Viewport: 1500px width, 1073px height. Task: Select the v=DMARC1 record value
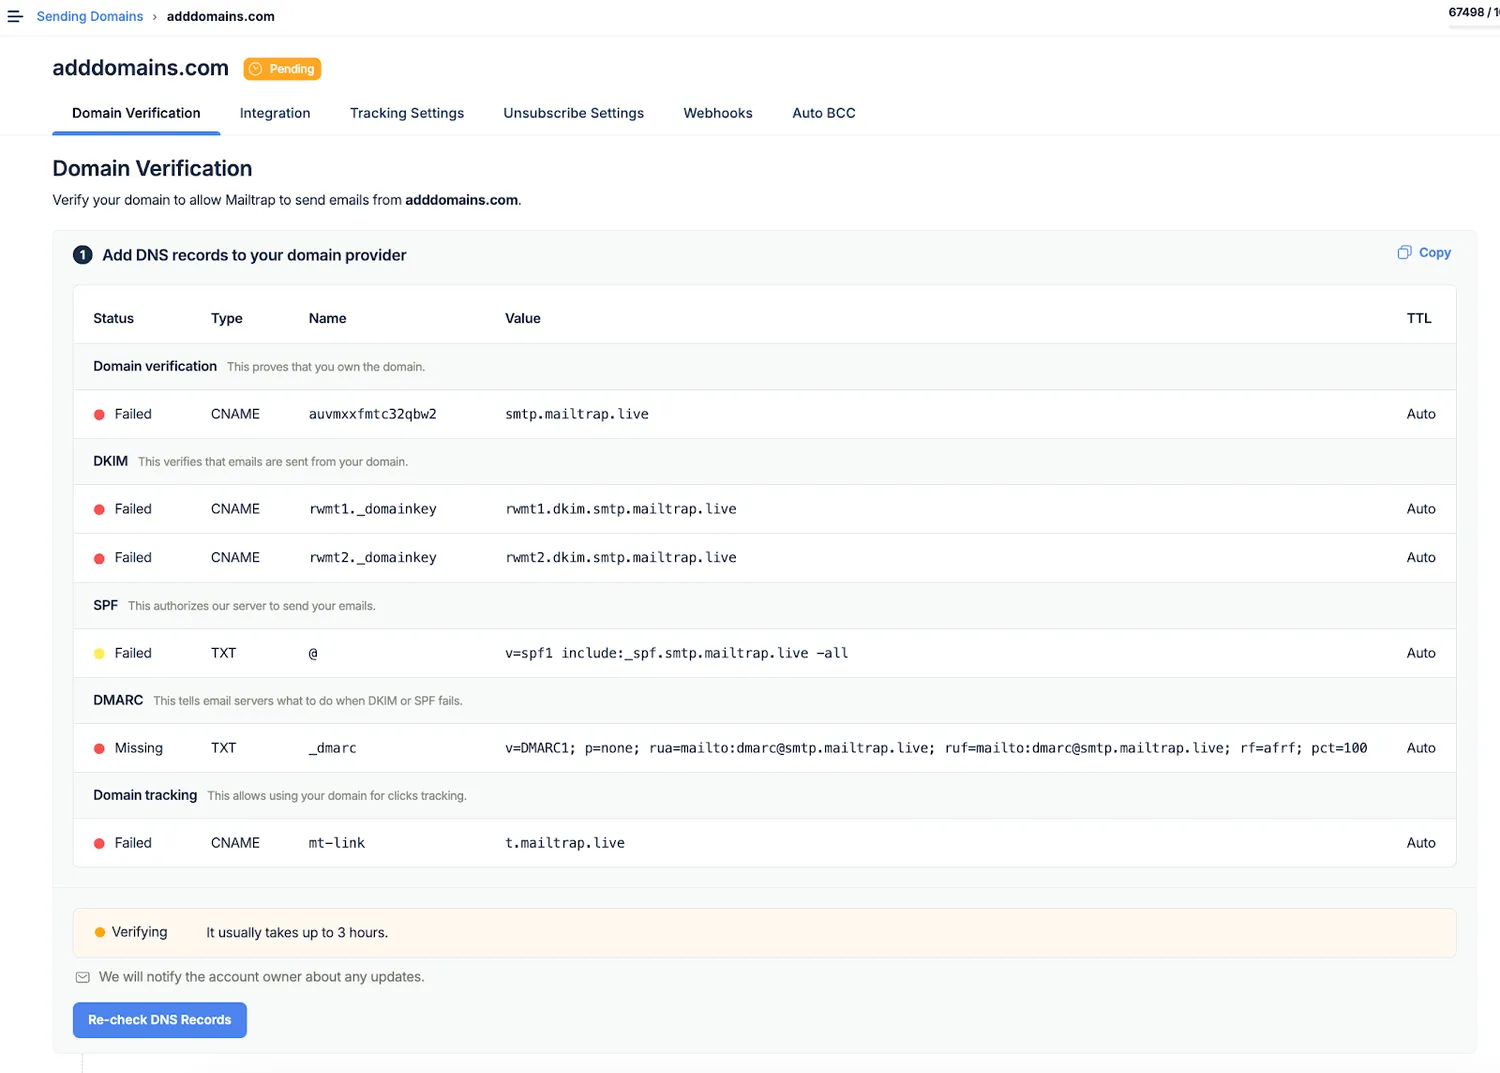(x=936, y=748)
